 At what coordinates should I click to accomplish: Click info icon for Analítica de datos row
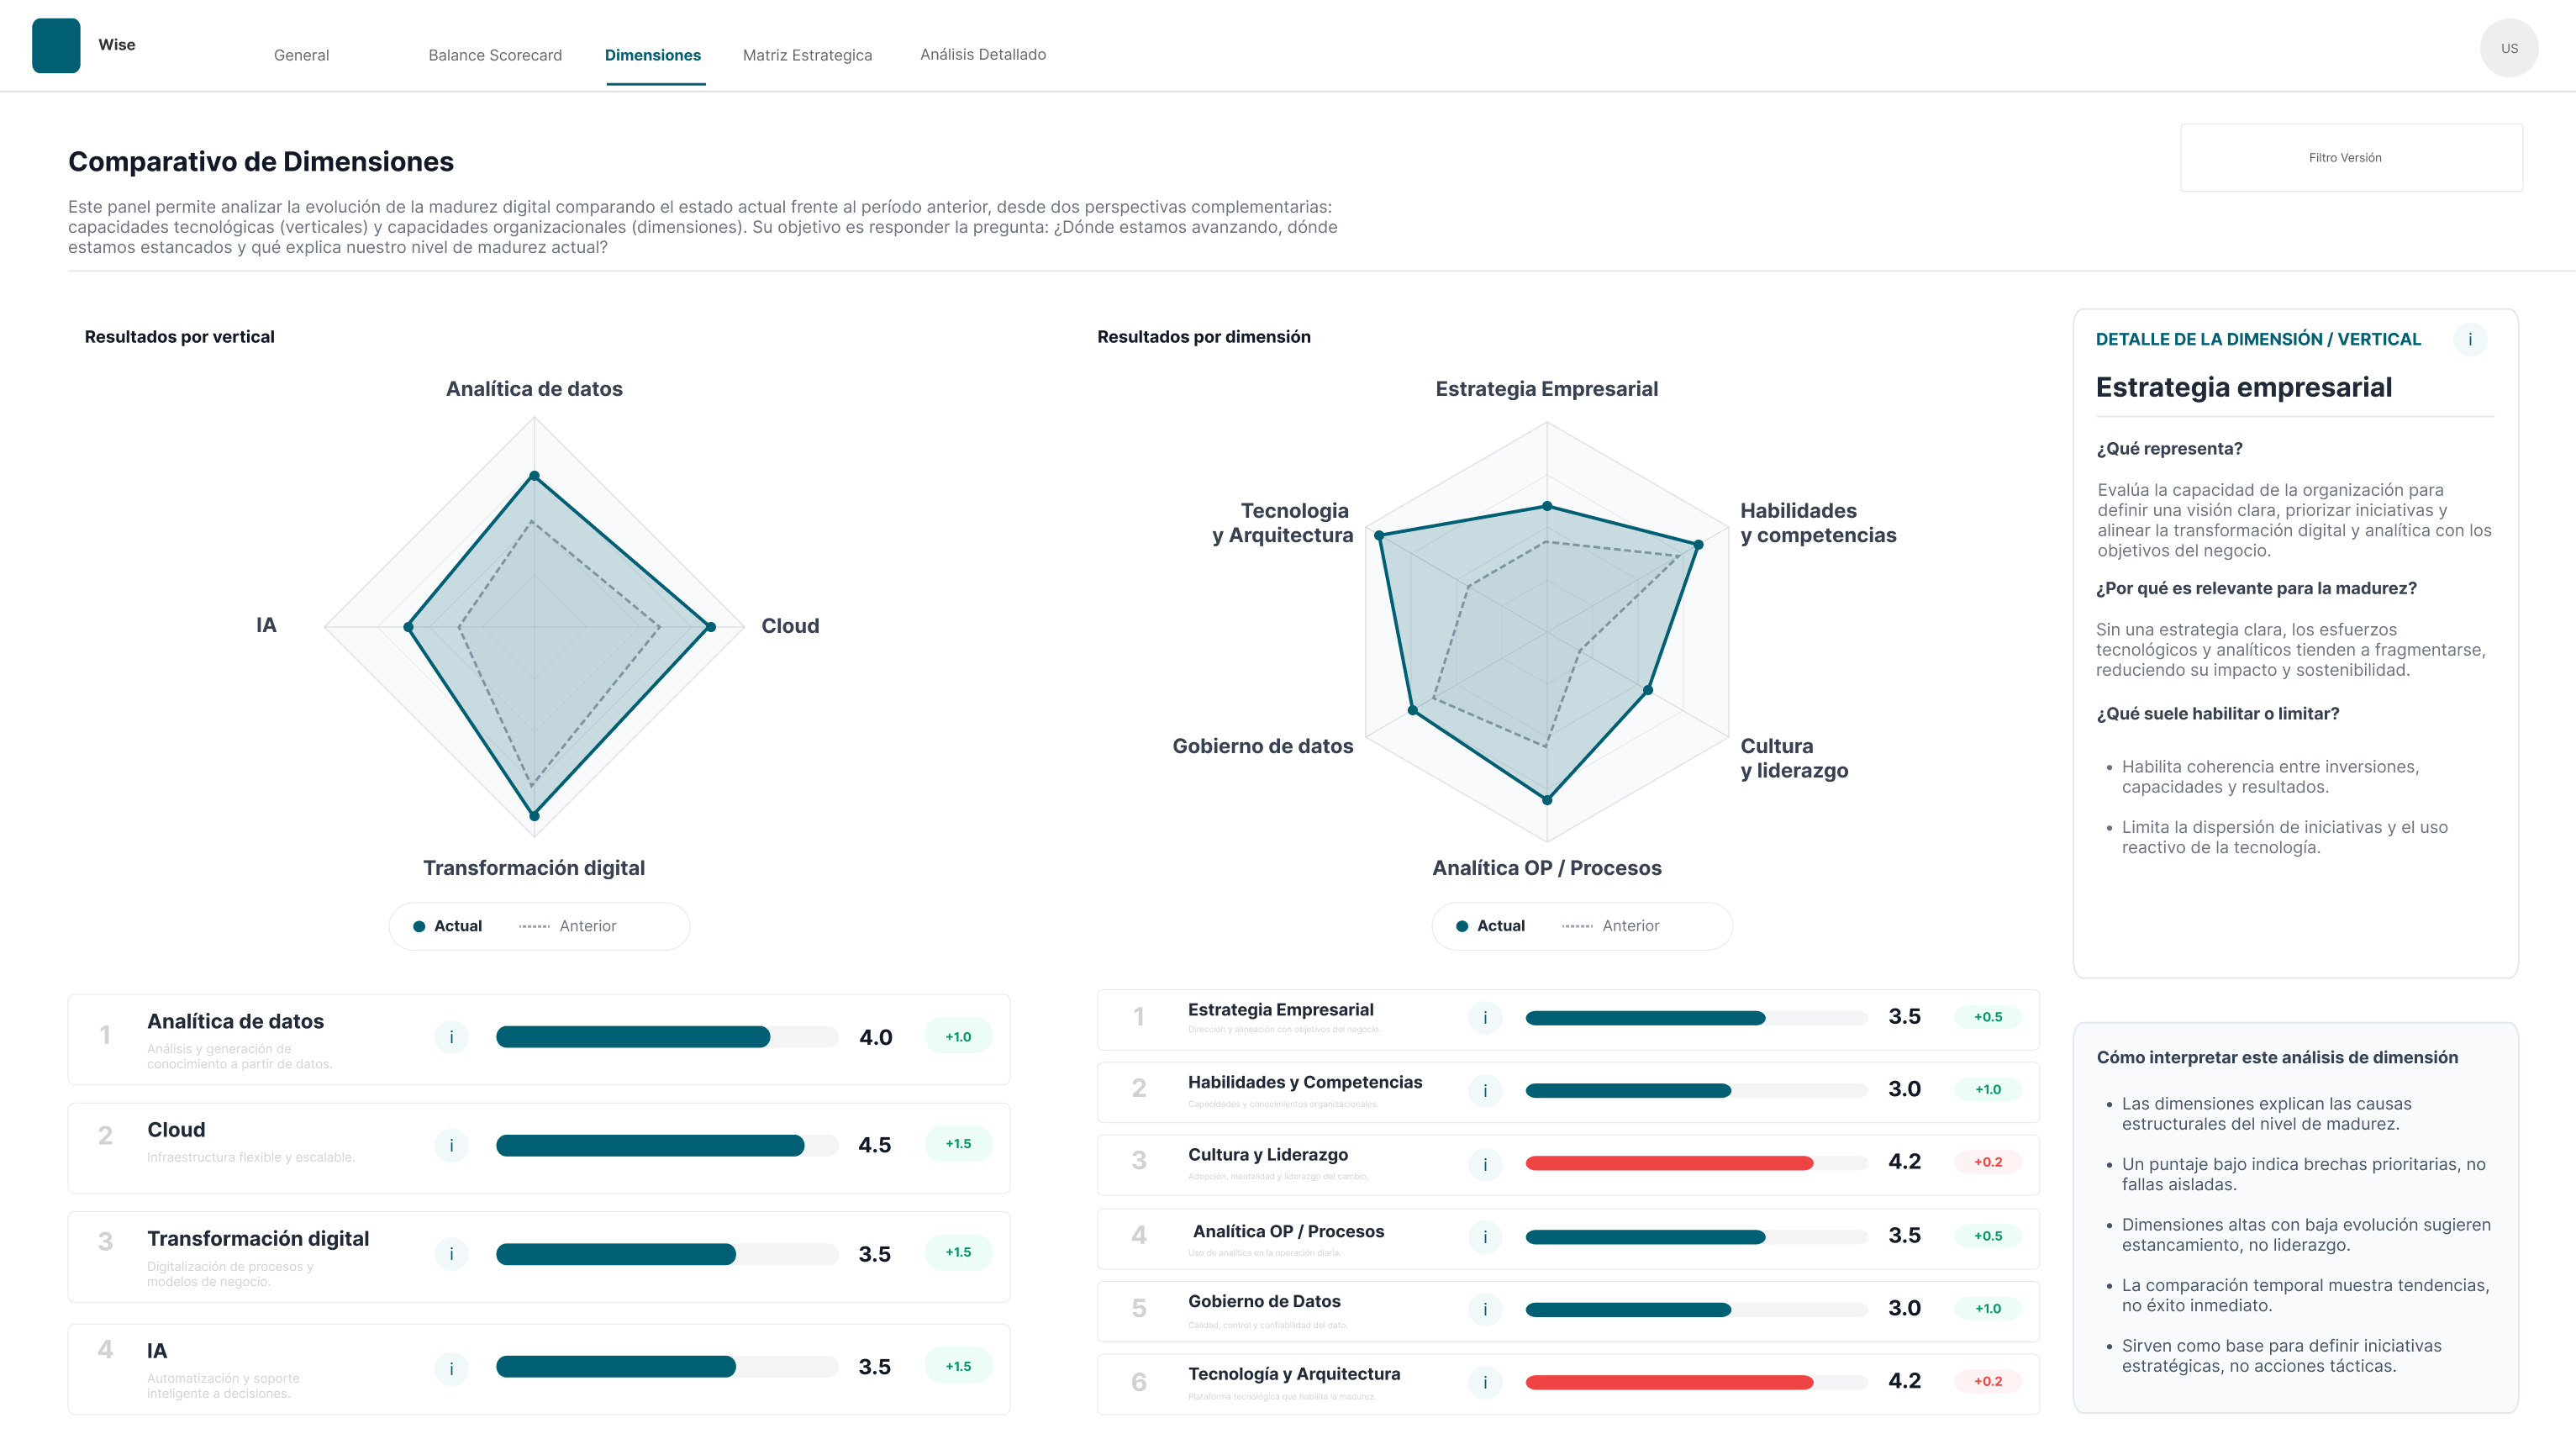pos(451,1037)
